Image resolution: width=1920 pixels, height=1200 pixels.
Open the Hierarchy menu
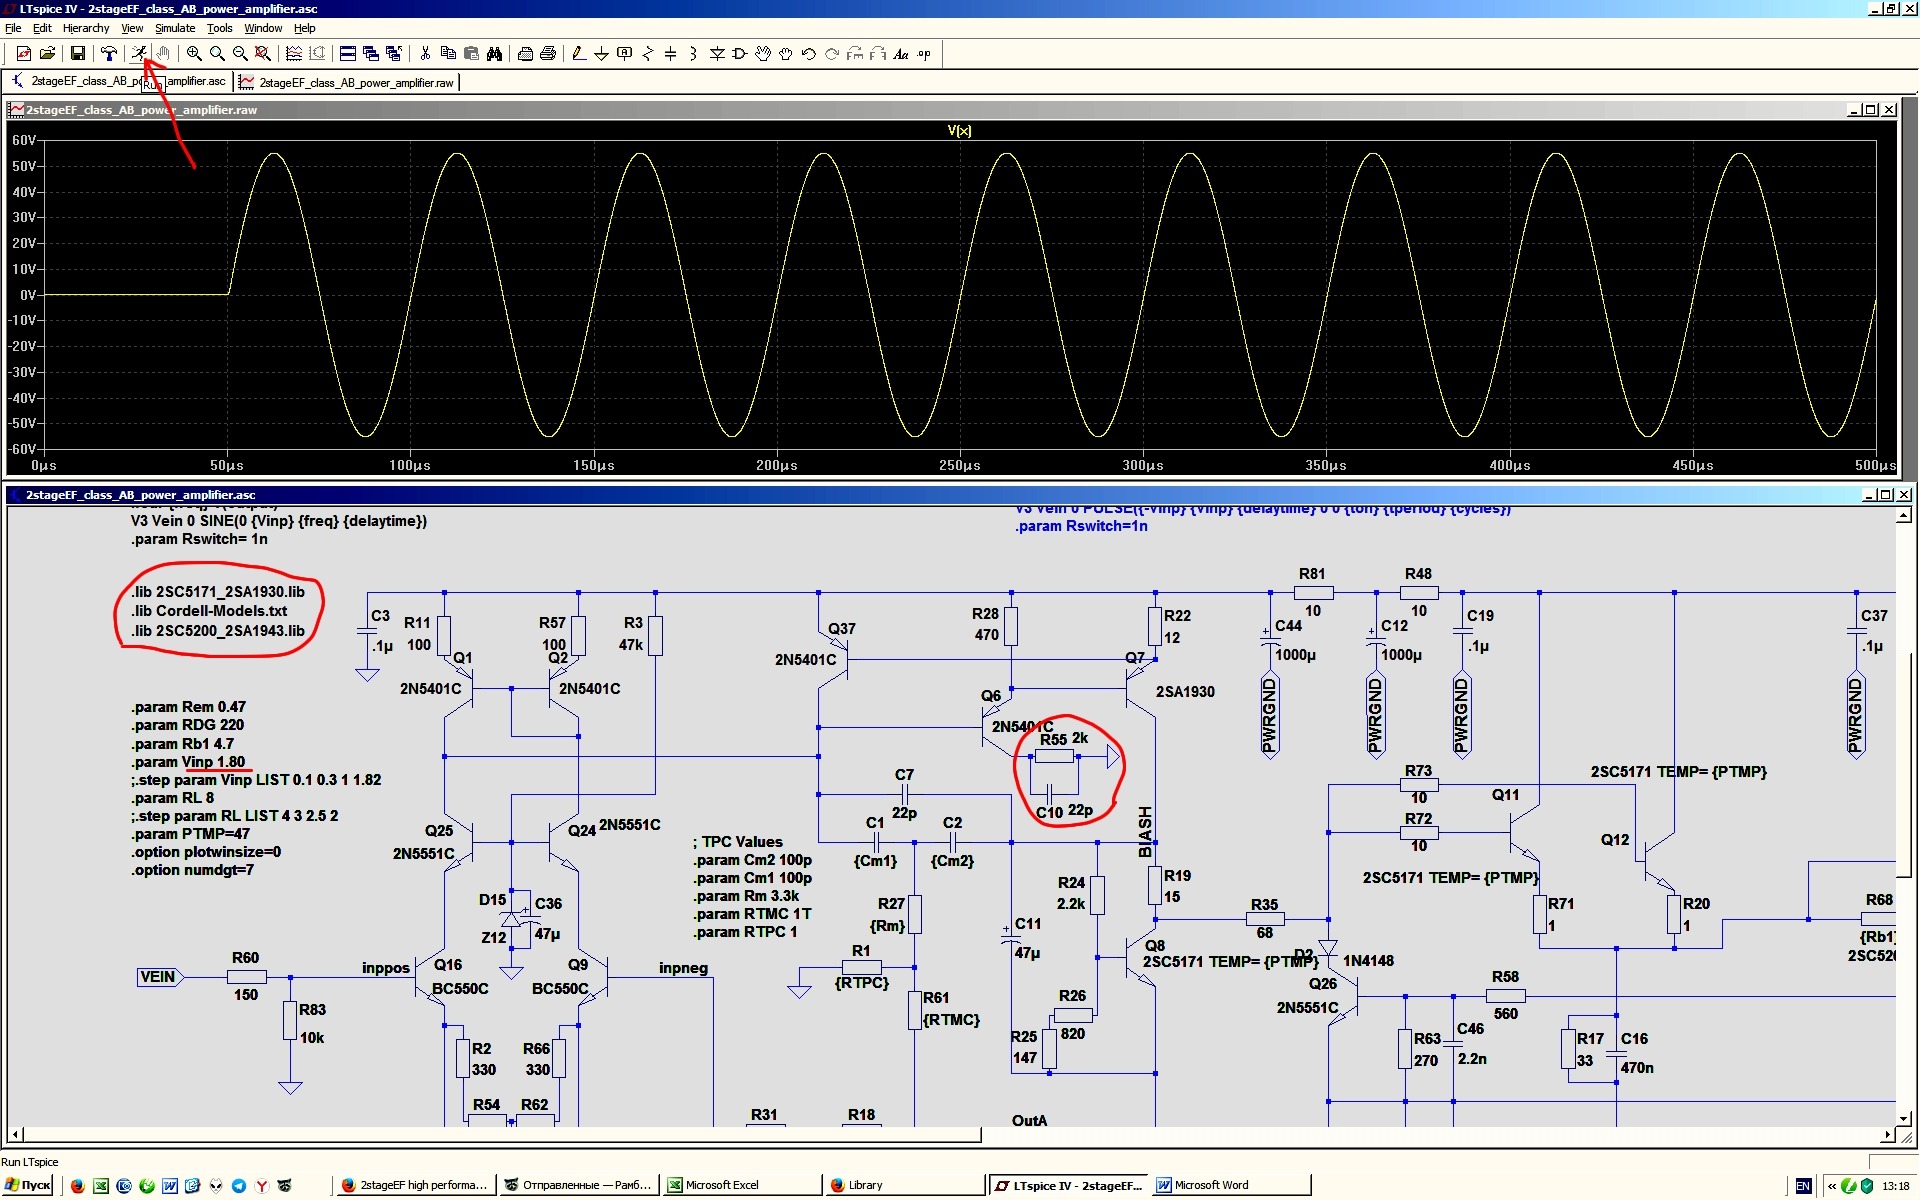[86, 28]
